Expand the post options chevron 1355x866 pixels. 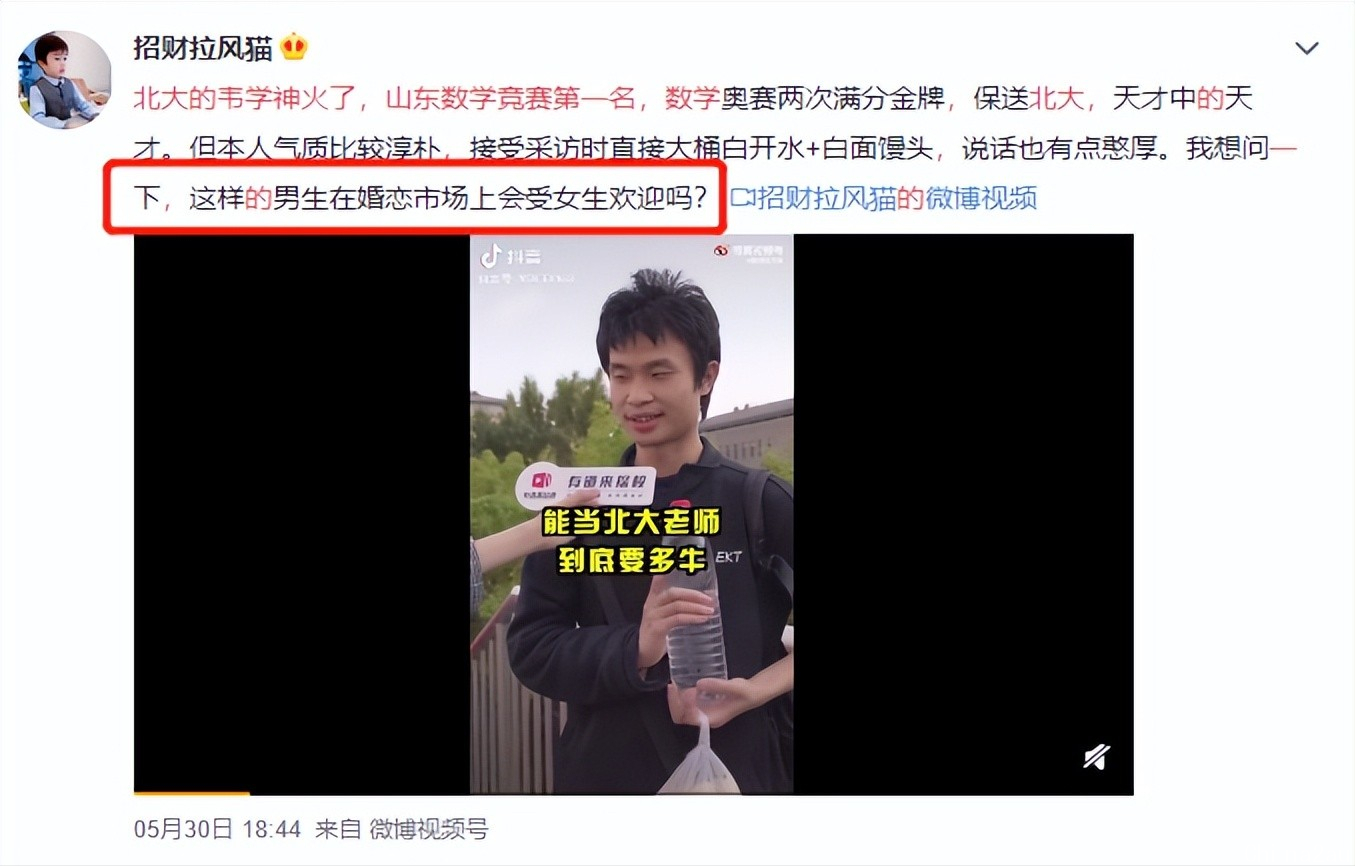[1306, 48]
